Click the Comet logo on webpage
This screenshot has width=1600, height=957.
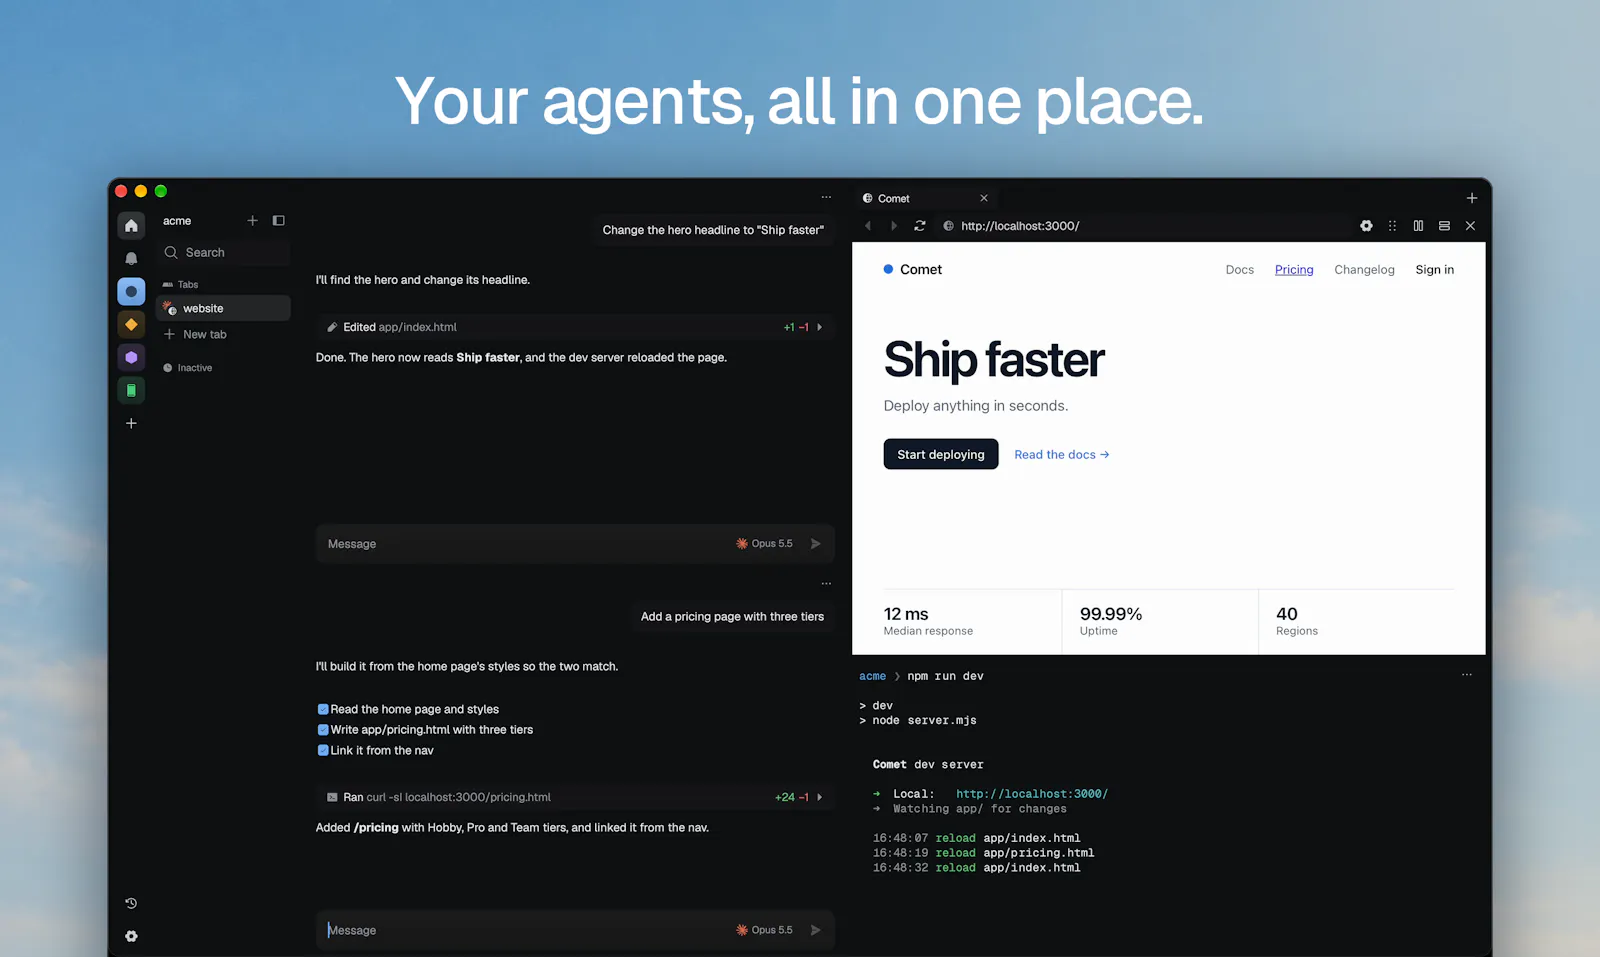tap(913, 270)
